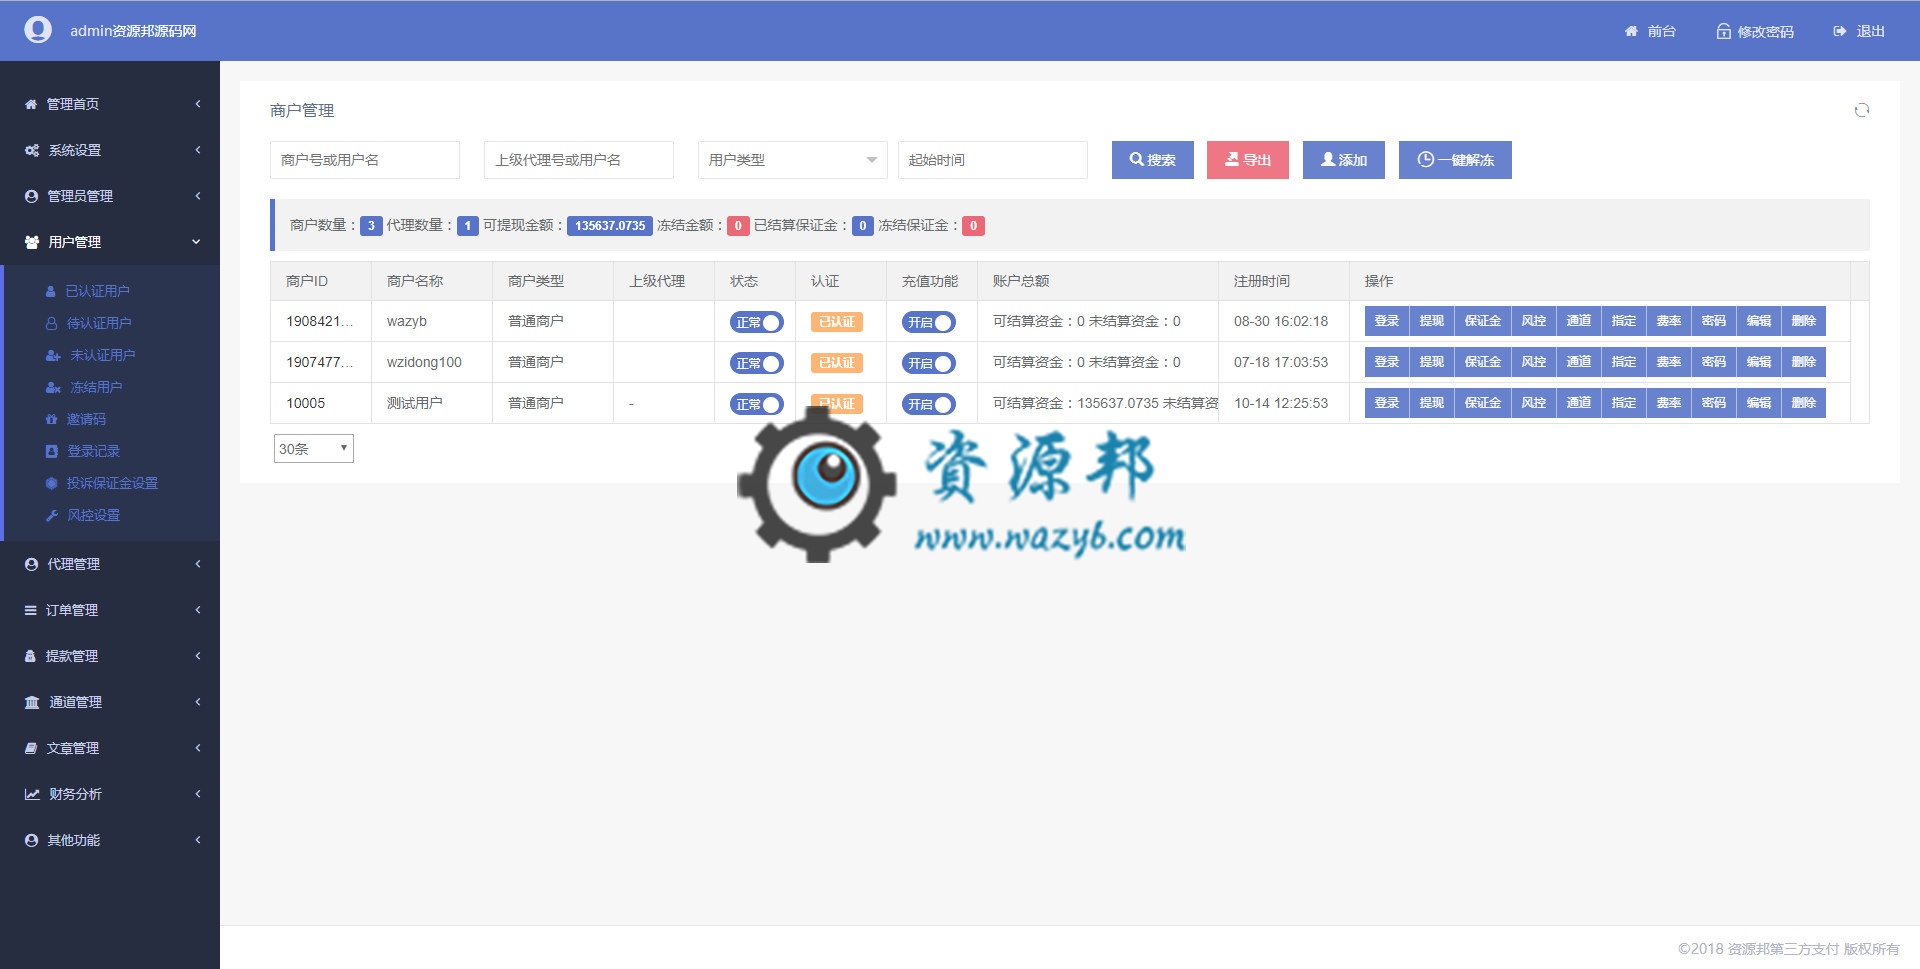Click the red 导出 export button
This screenshot has width=1920, height=969.
(1247, 160)
